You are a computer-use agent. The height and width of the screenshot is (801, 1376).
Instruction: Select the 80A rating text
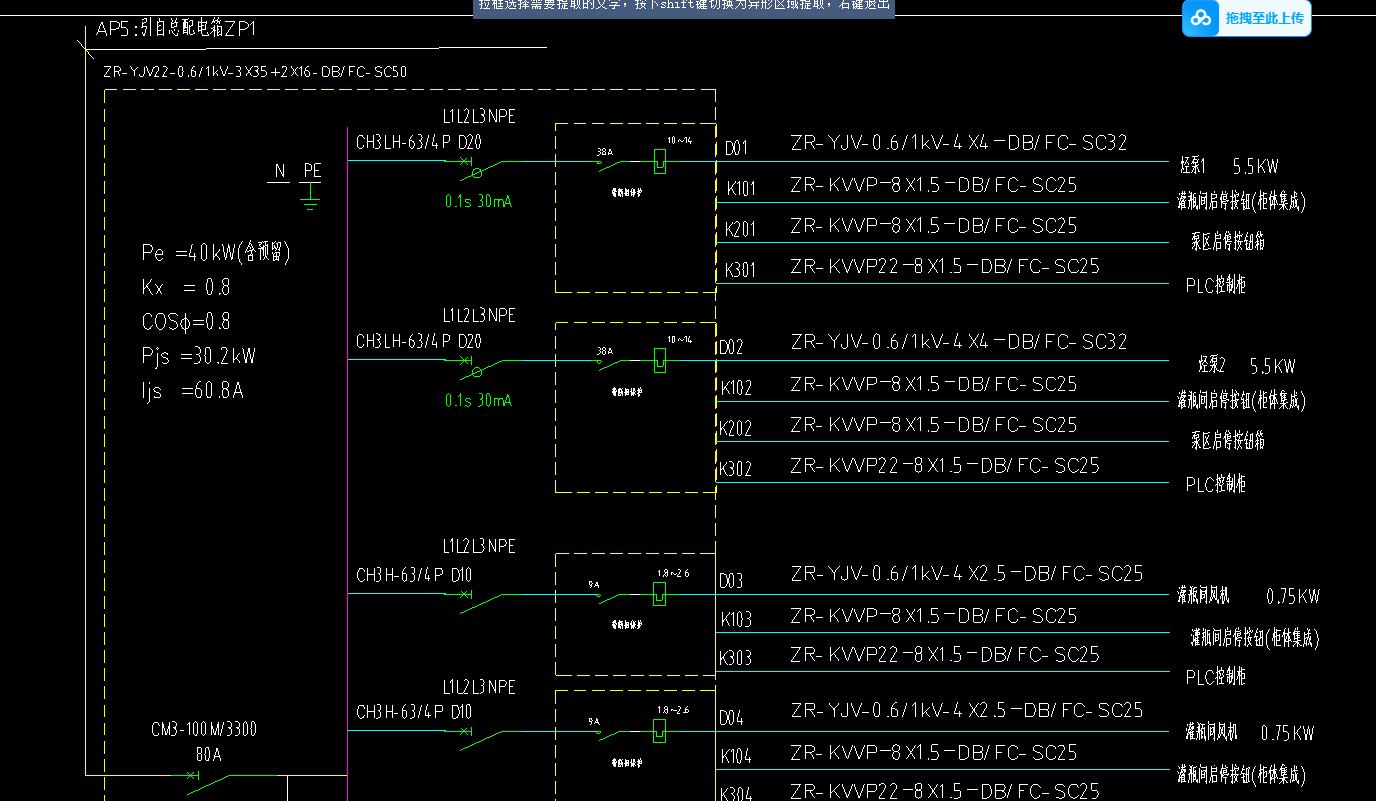pyautogui.click(x=208, y=755)
